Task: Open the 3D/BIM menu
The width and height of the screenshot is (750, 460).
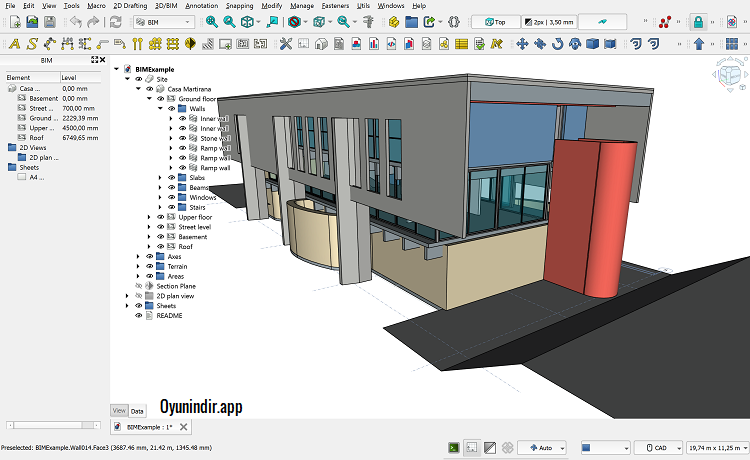Action: (x=166, y=6)
